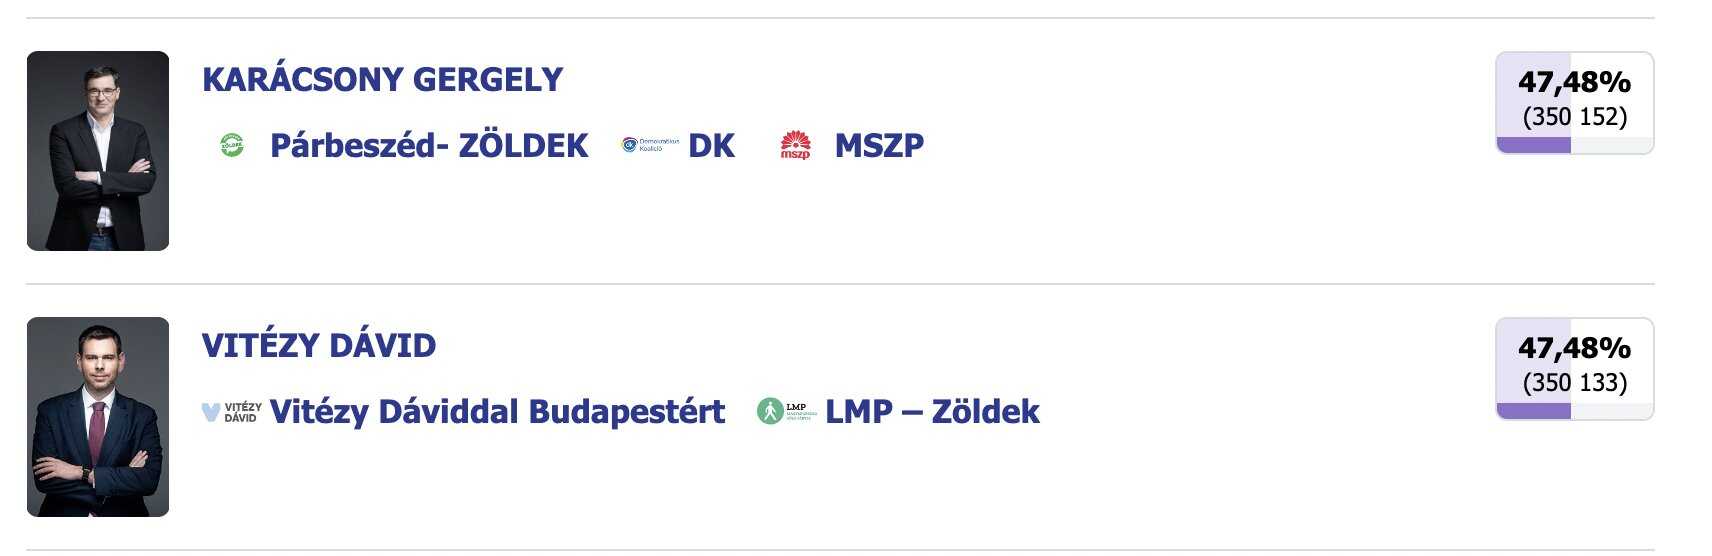Open Karácsony Gergely's portrait photo
The height and width of the screenshot is (556, 1712).
98,151
